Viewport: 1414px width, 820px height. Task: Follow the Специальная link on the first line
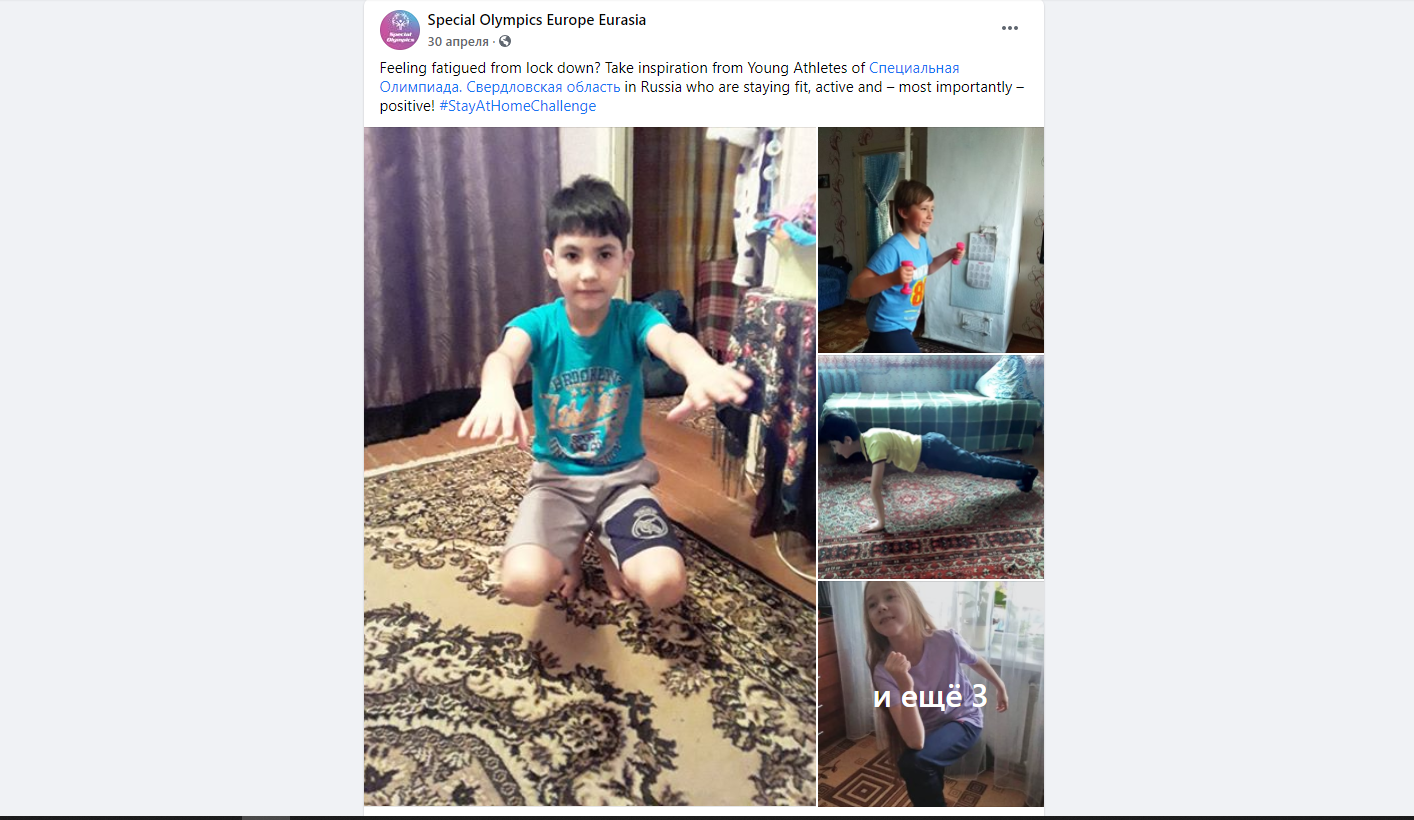914,68
